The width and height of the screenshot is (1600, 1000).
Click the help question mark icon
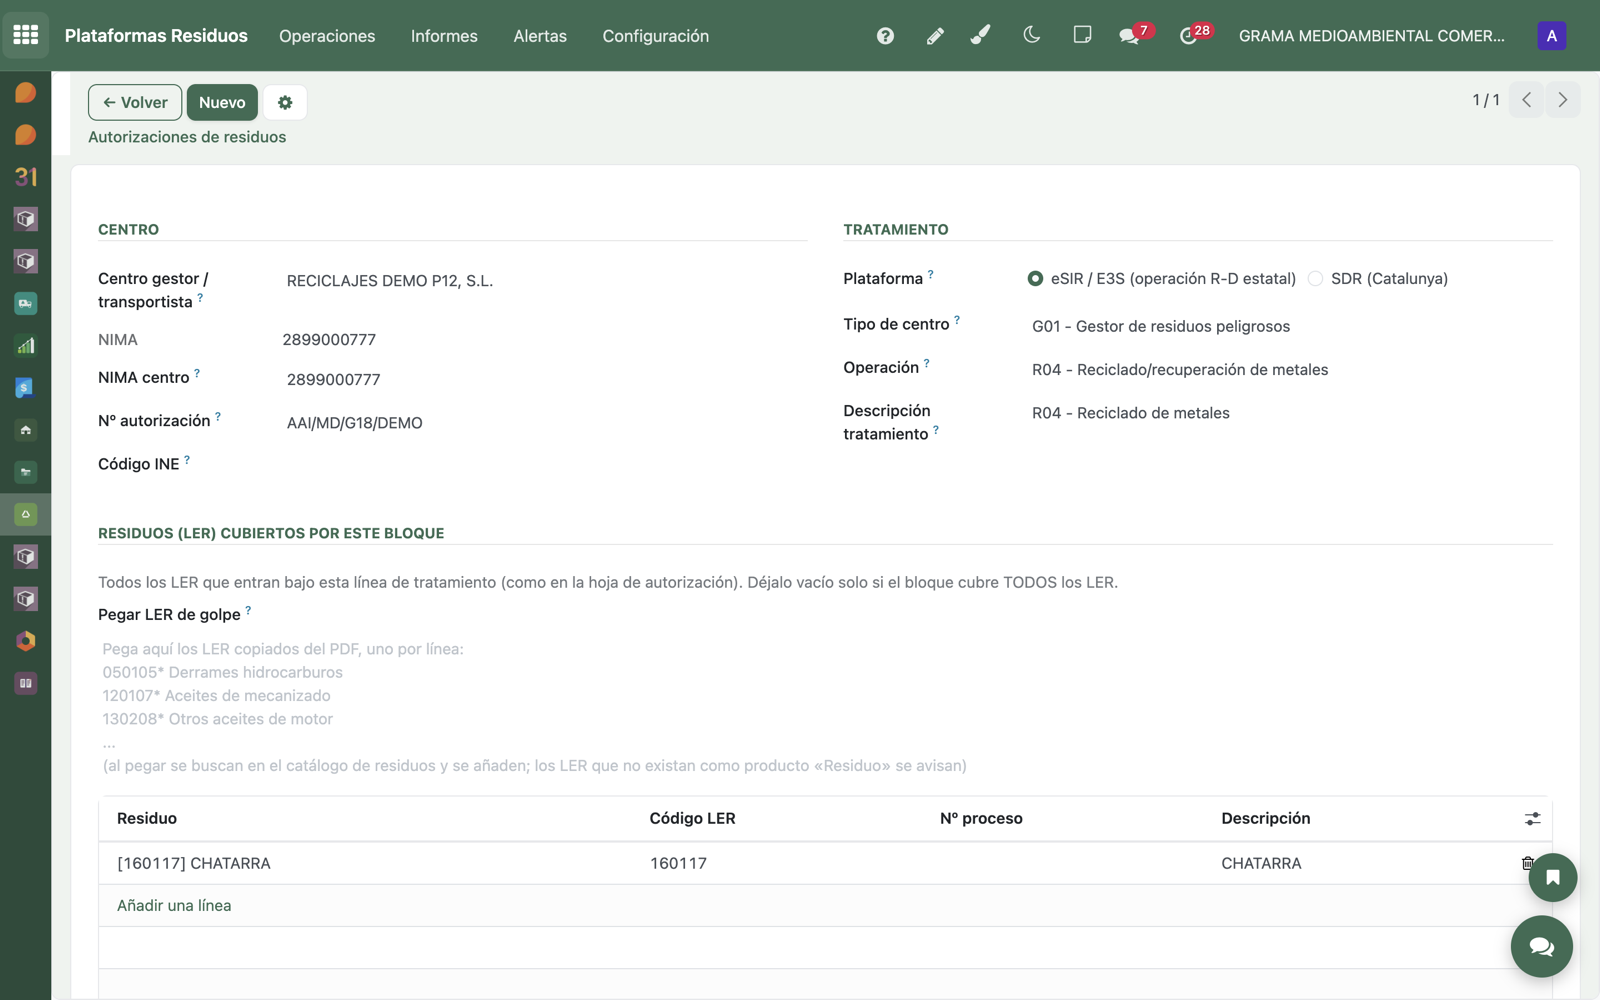point(885,36)
